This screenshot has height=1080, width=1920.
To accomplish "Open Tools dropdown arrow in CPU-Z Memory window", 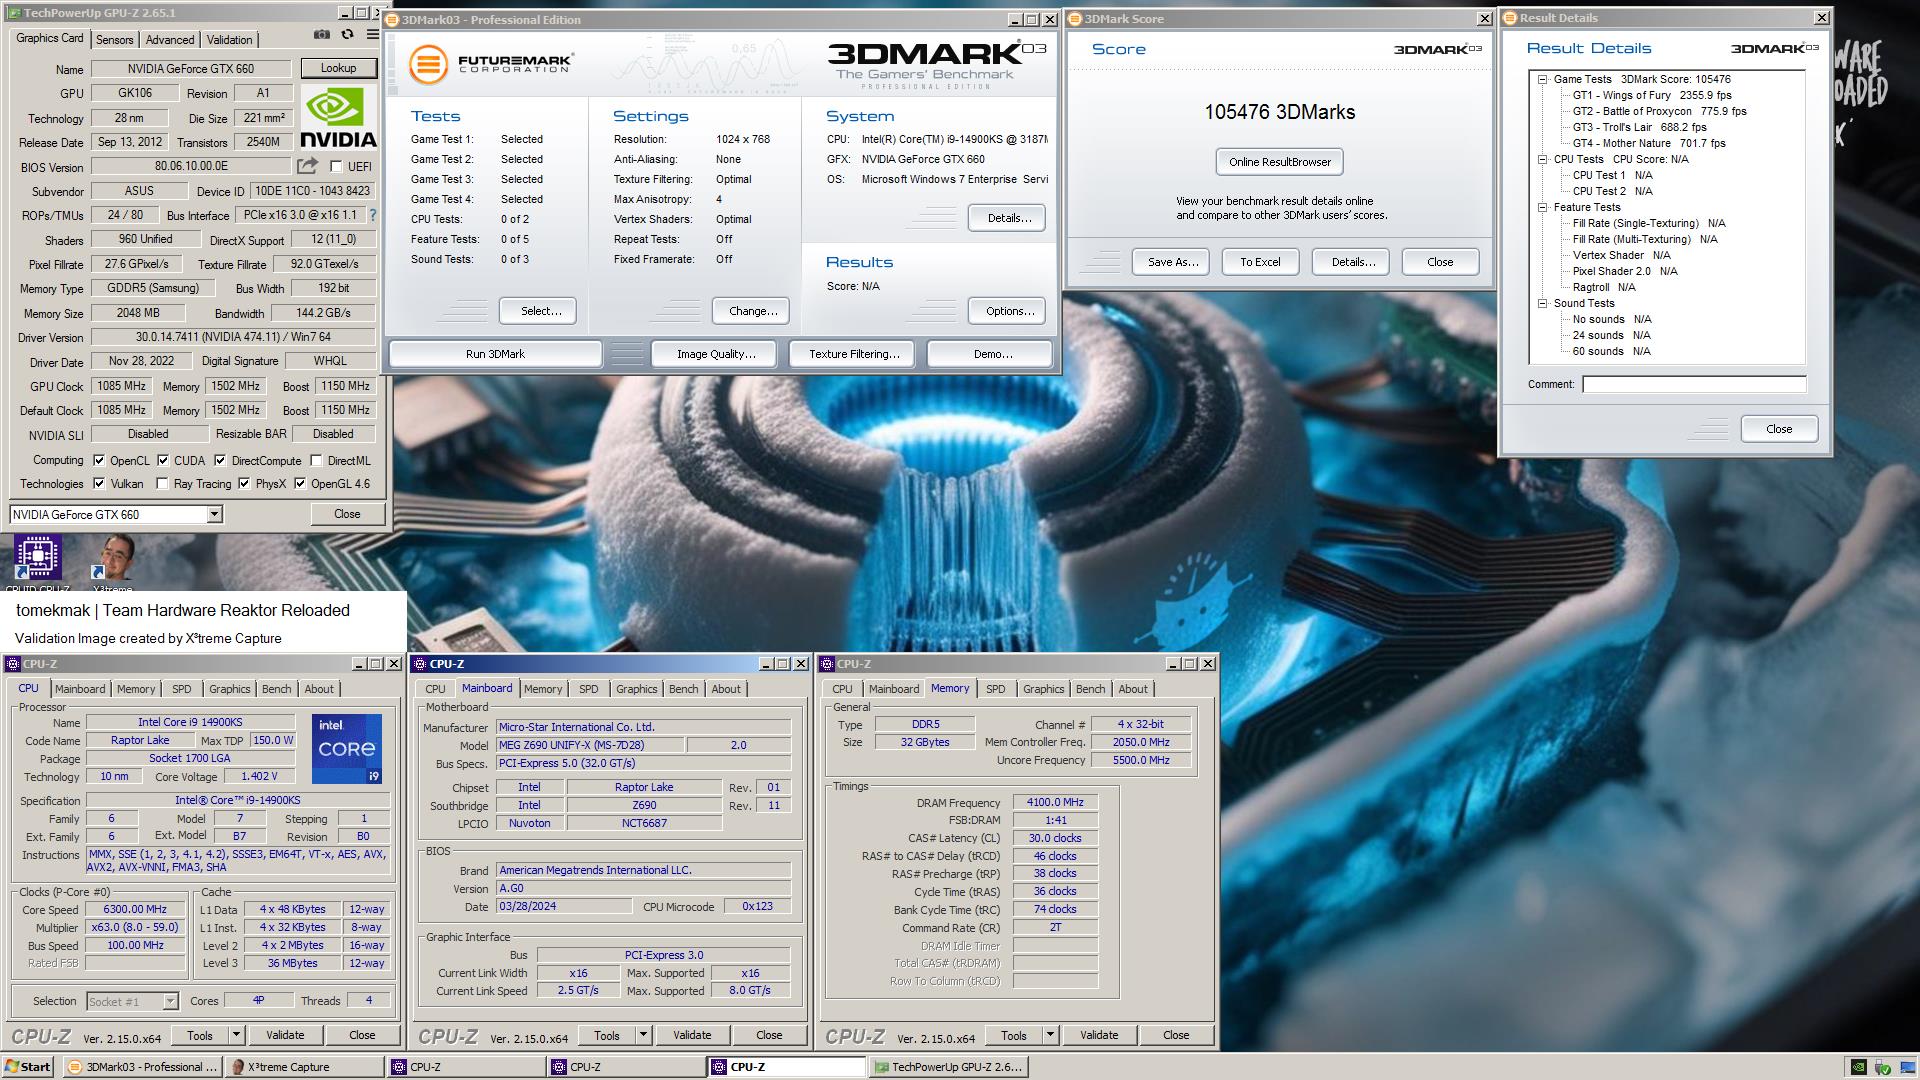I will (1051, 1035).
